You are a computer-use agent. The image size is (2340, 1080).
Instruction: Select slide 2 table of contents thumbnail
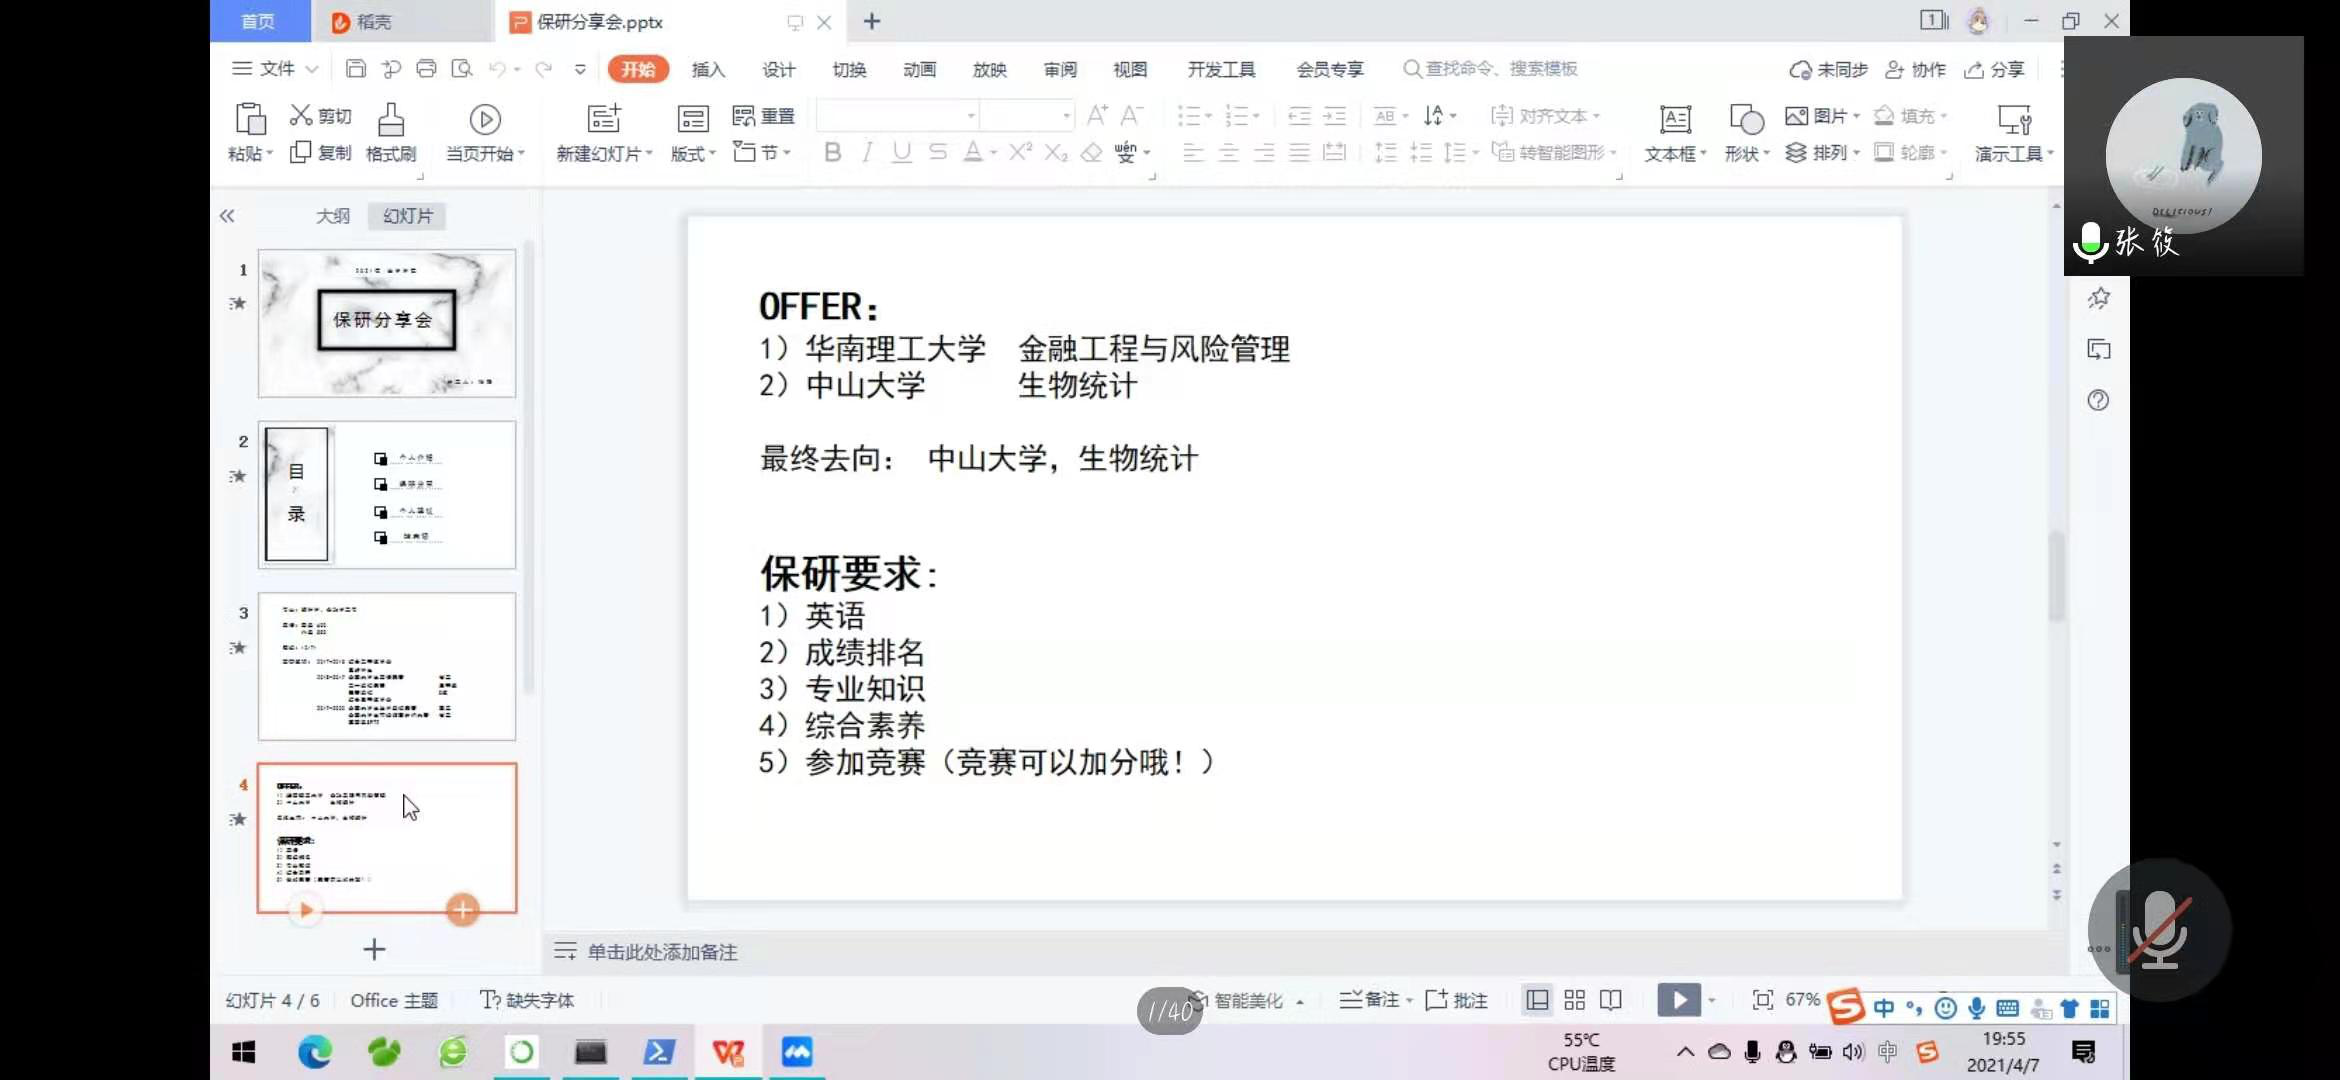387,495
